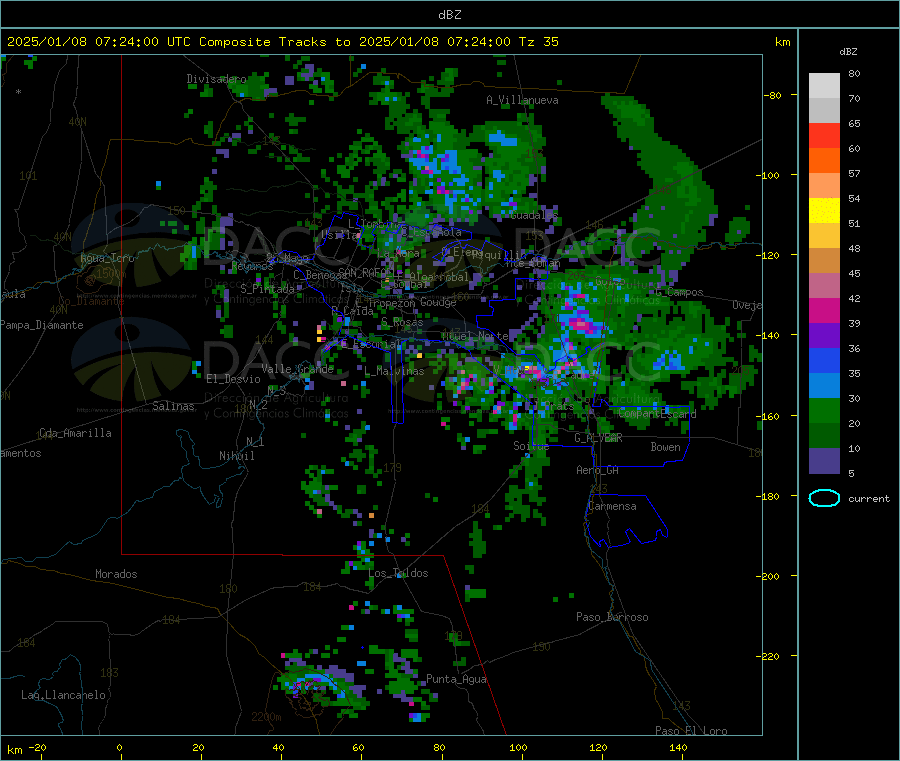Click the 80 value on the dBZ scale
This screenshot has height=761, width=900.
coord(854,73)
